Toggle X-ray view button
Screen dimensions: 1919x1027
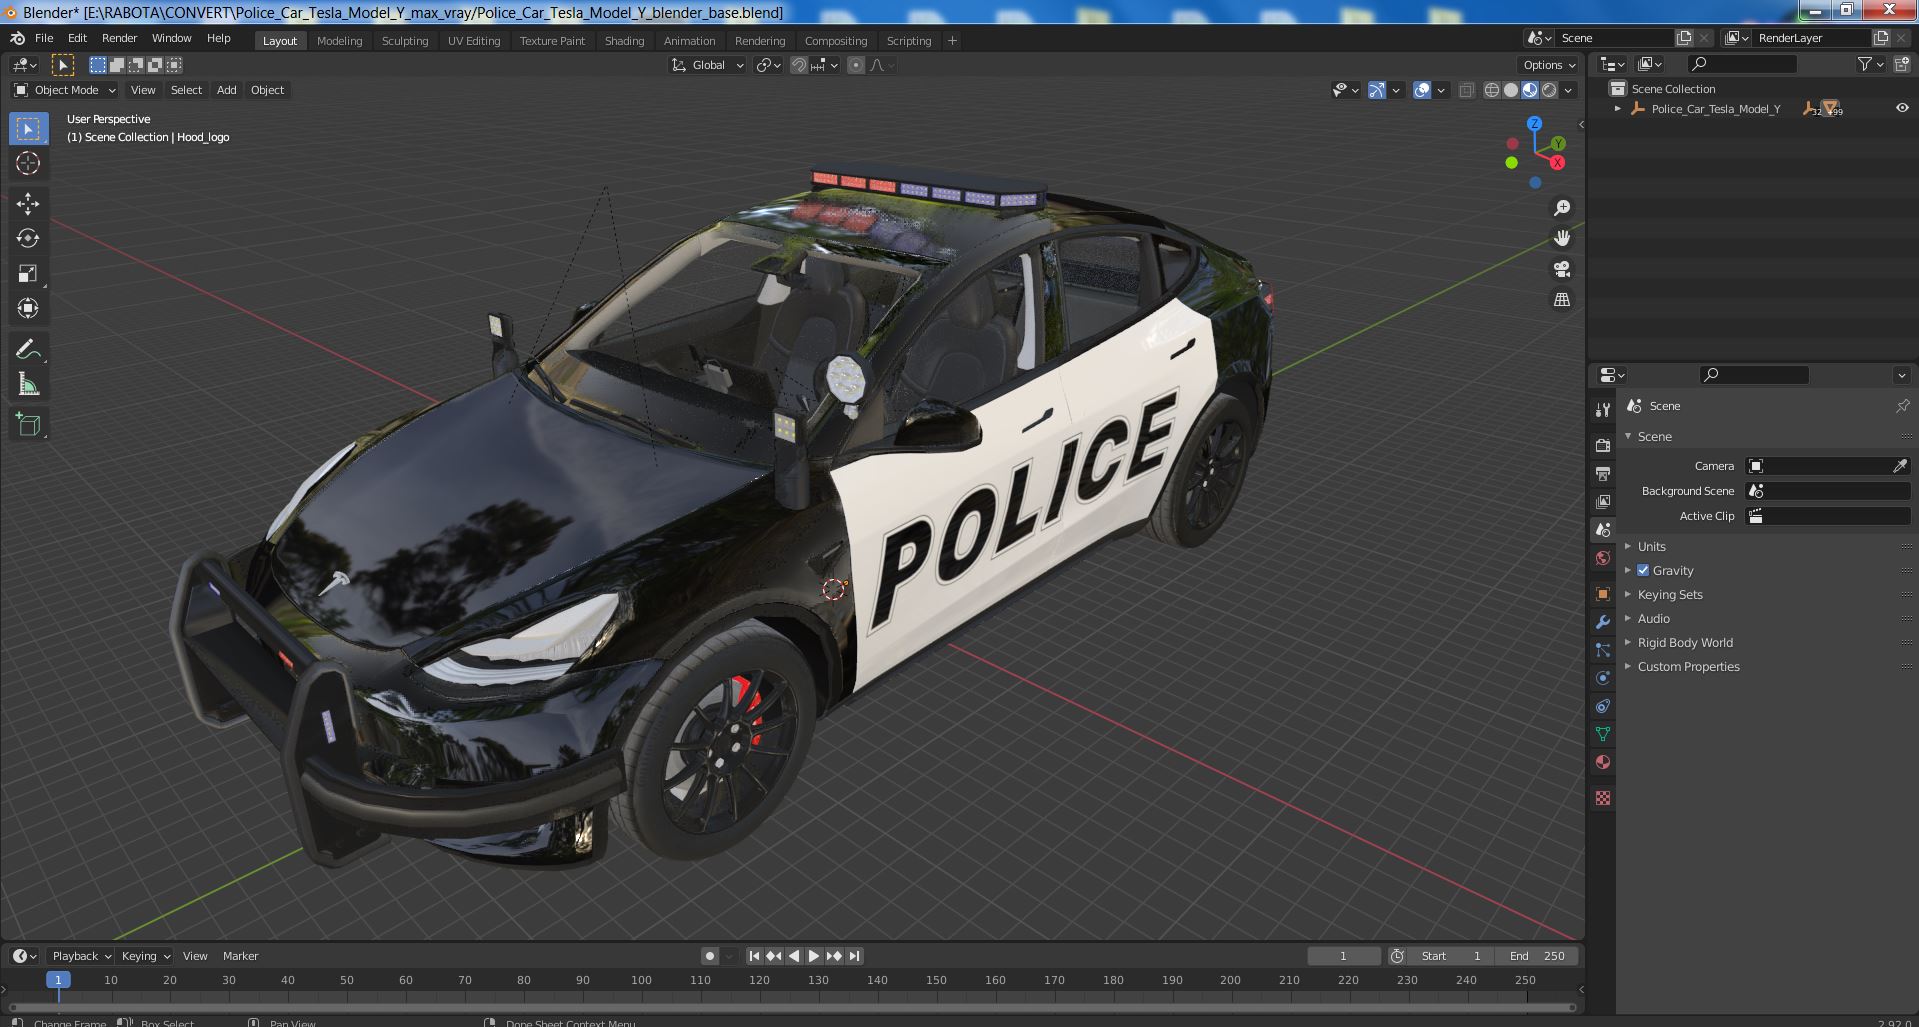pos(1466,90)
